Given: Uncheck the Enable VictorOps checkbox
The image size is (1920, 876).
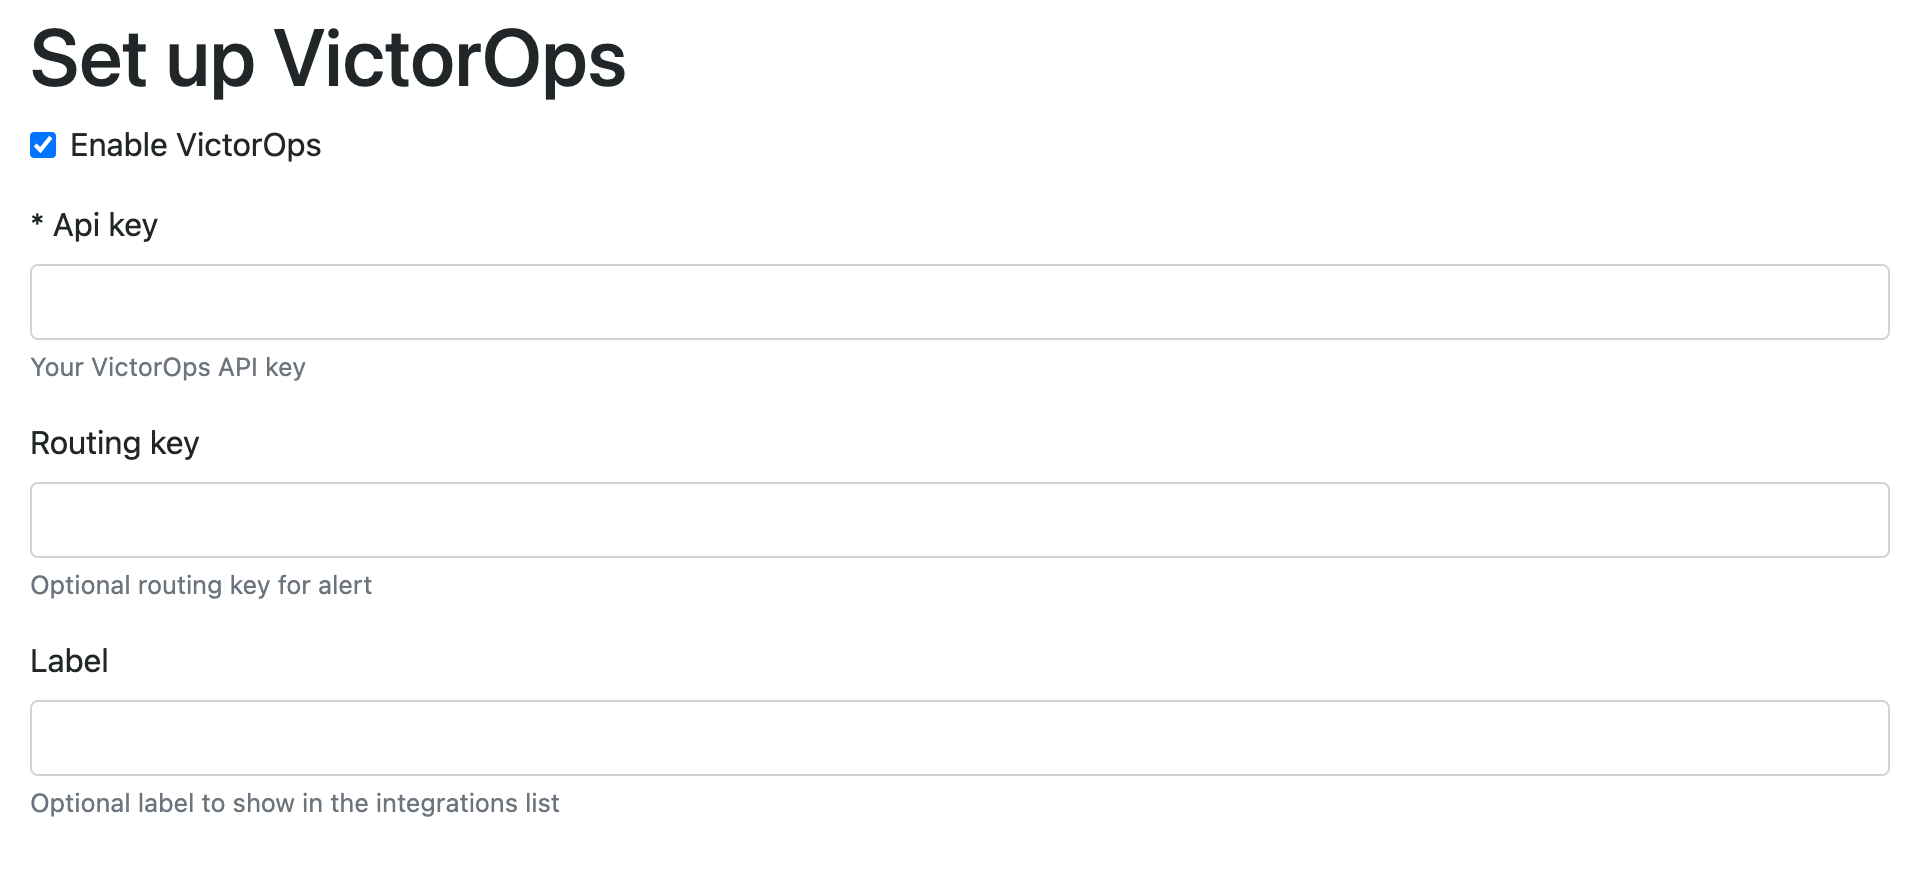Looking at the screenshot, I should point(43,146).
